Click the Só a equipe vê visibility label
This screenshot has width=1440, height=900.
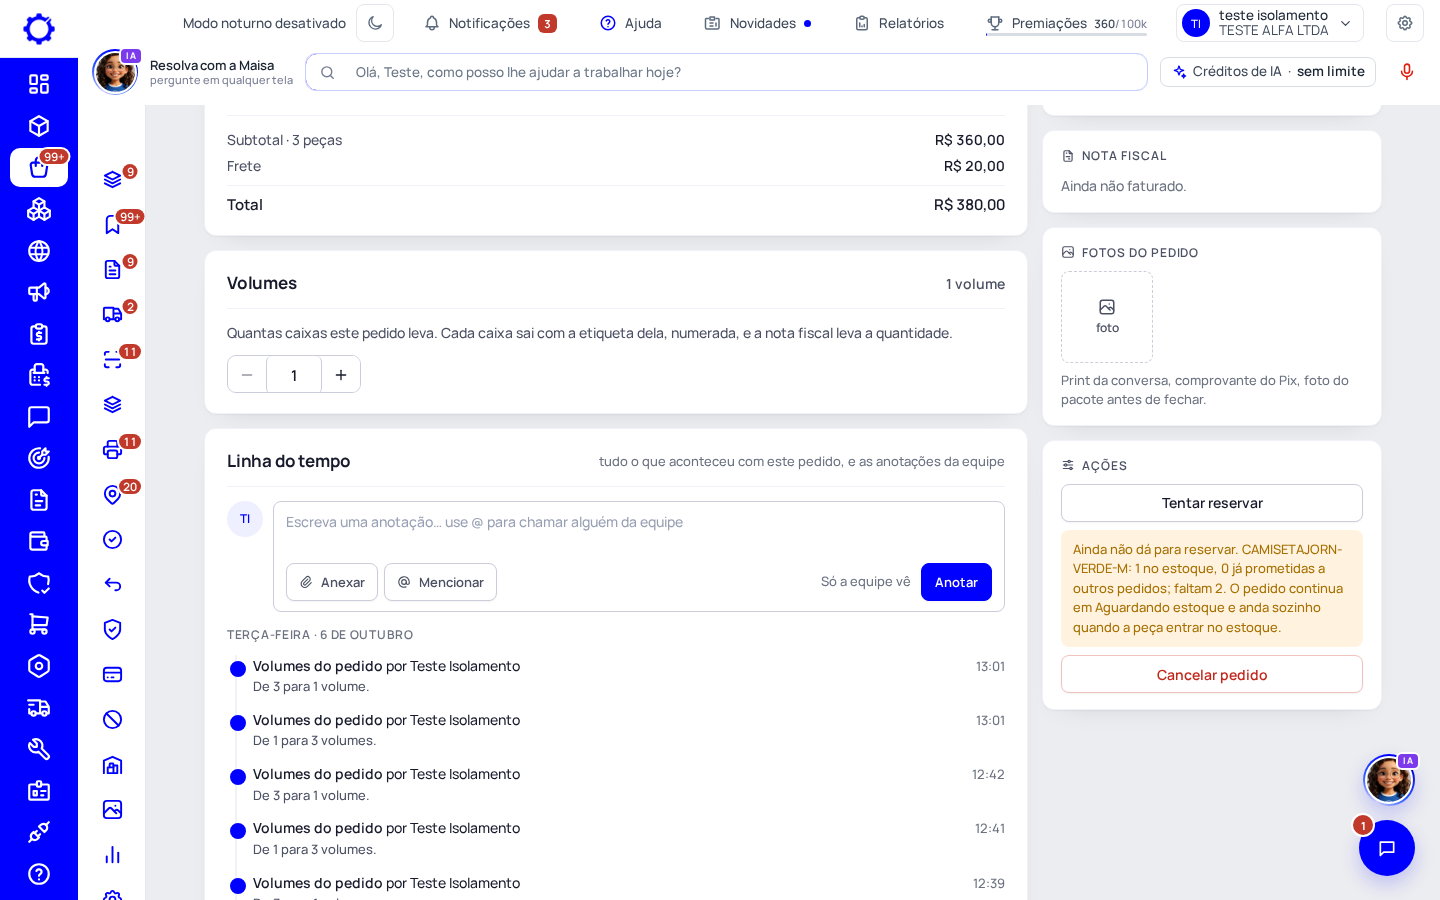866,582
